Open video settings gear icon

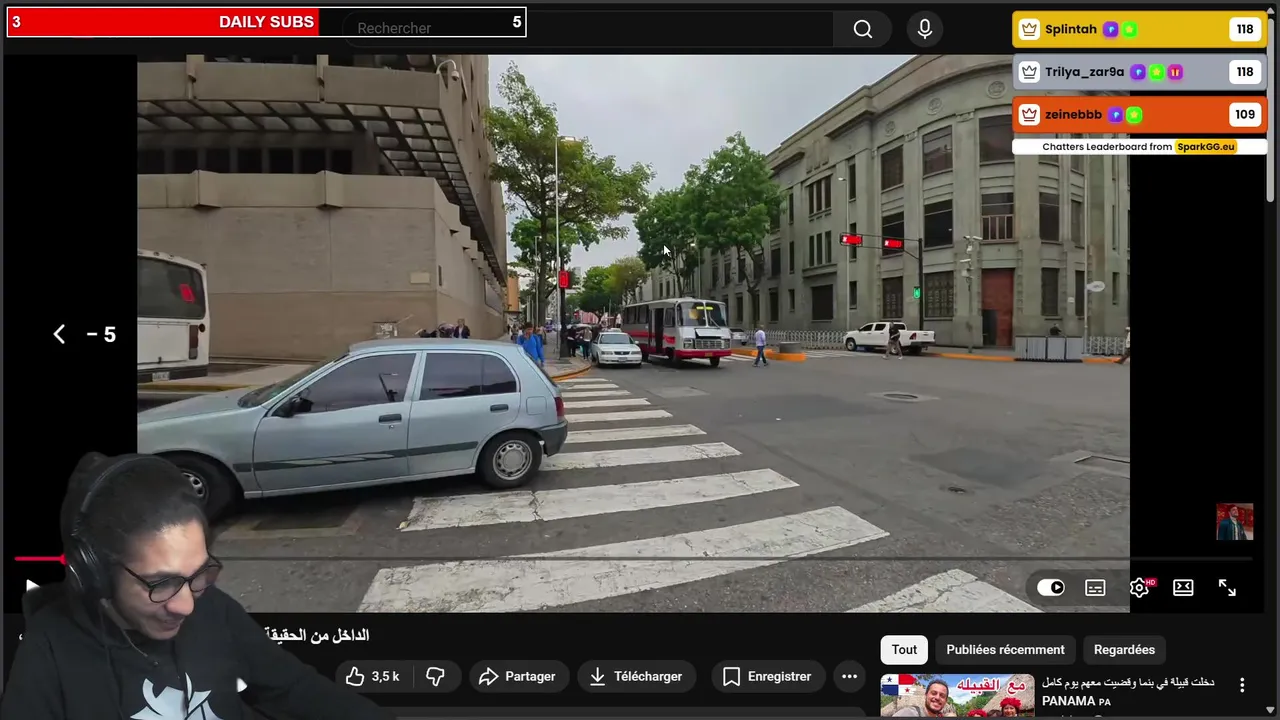1139,587
